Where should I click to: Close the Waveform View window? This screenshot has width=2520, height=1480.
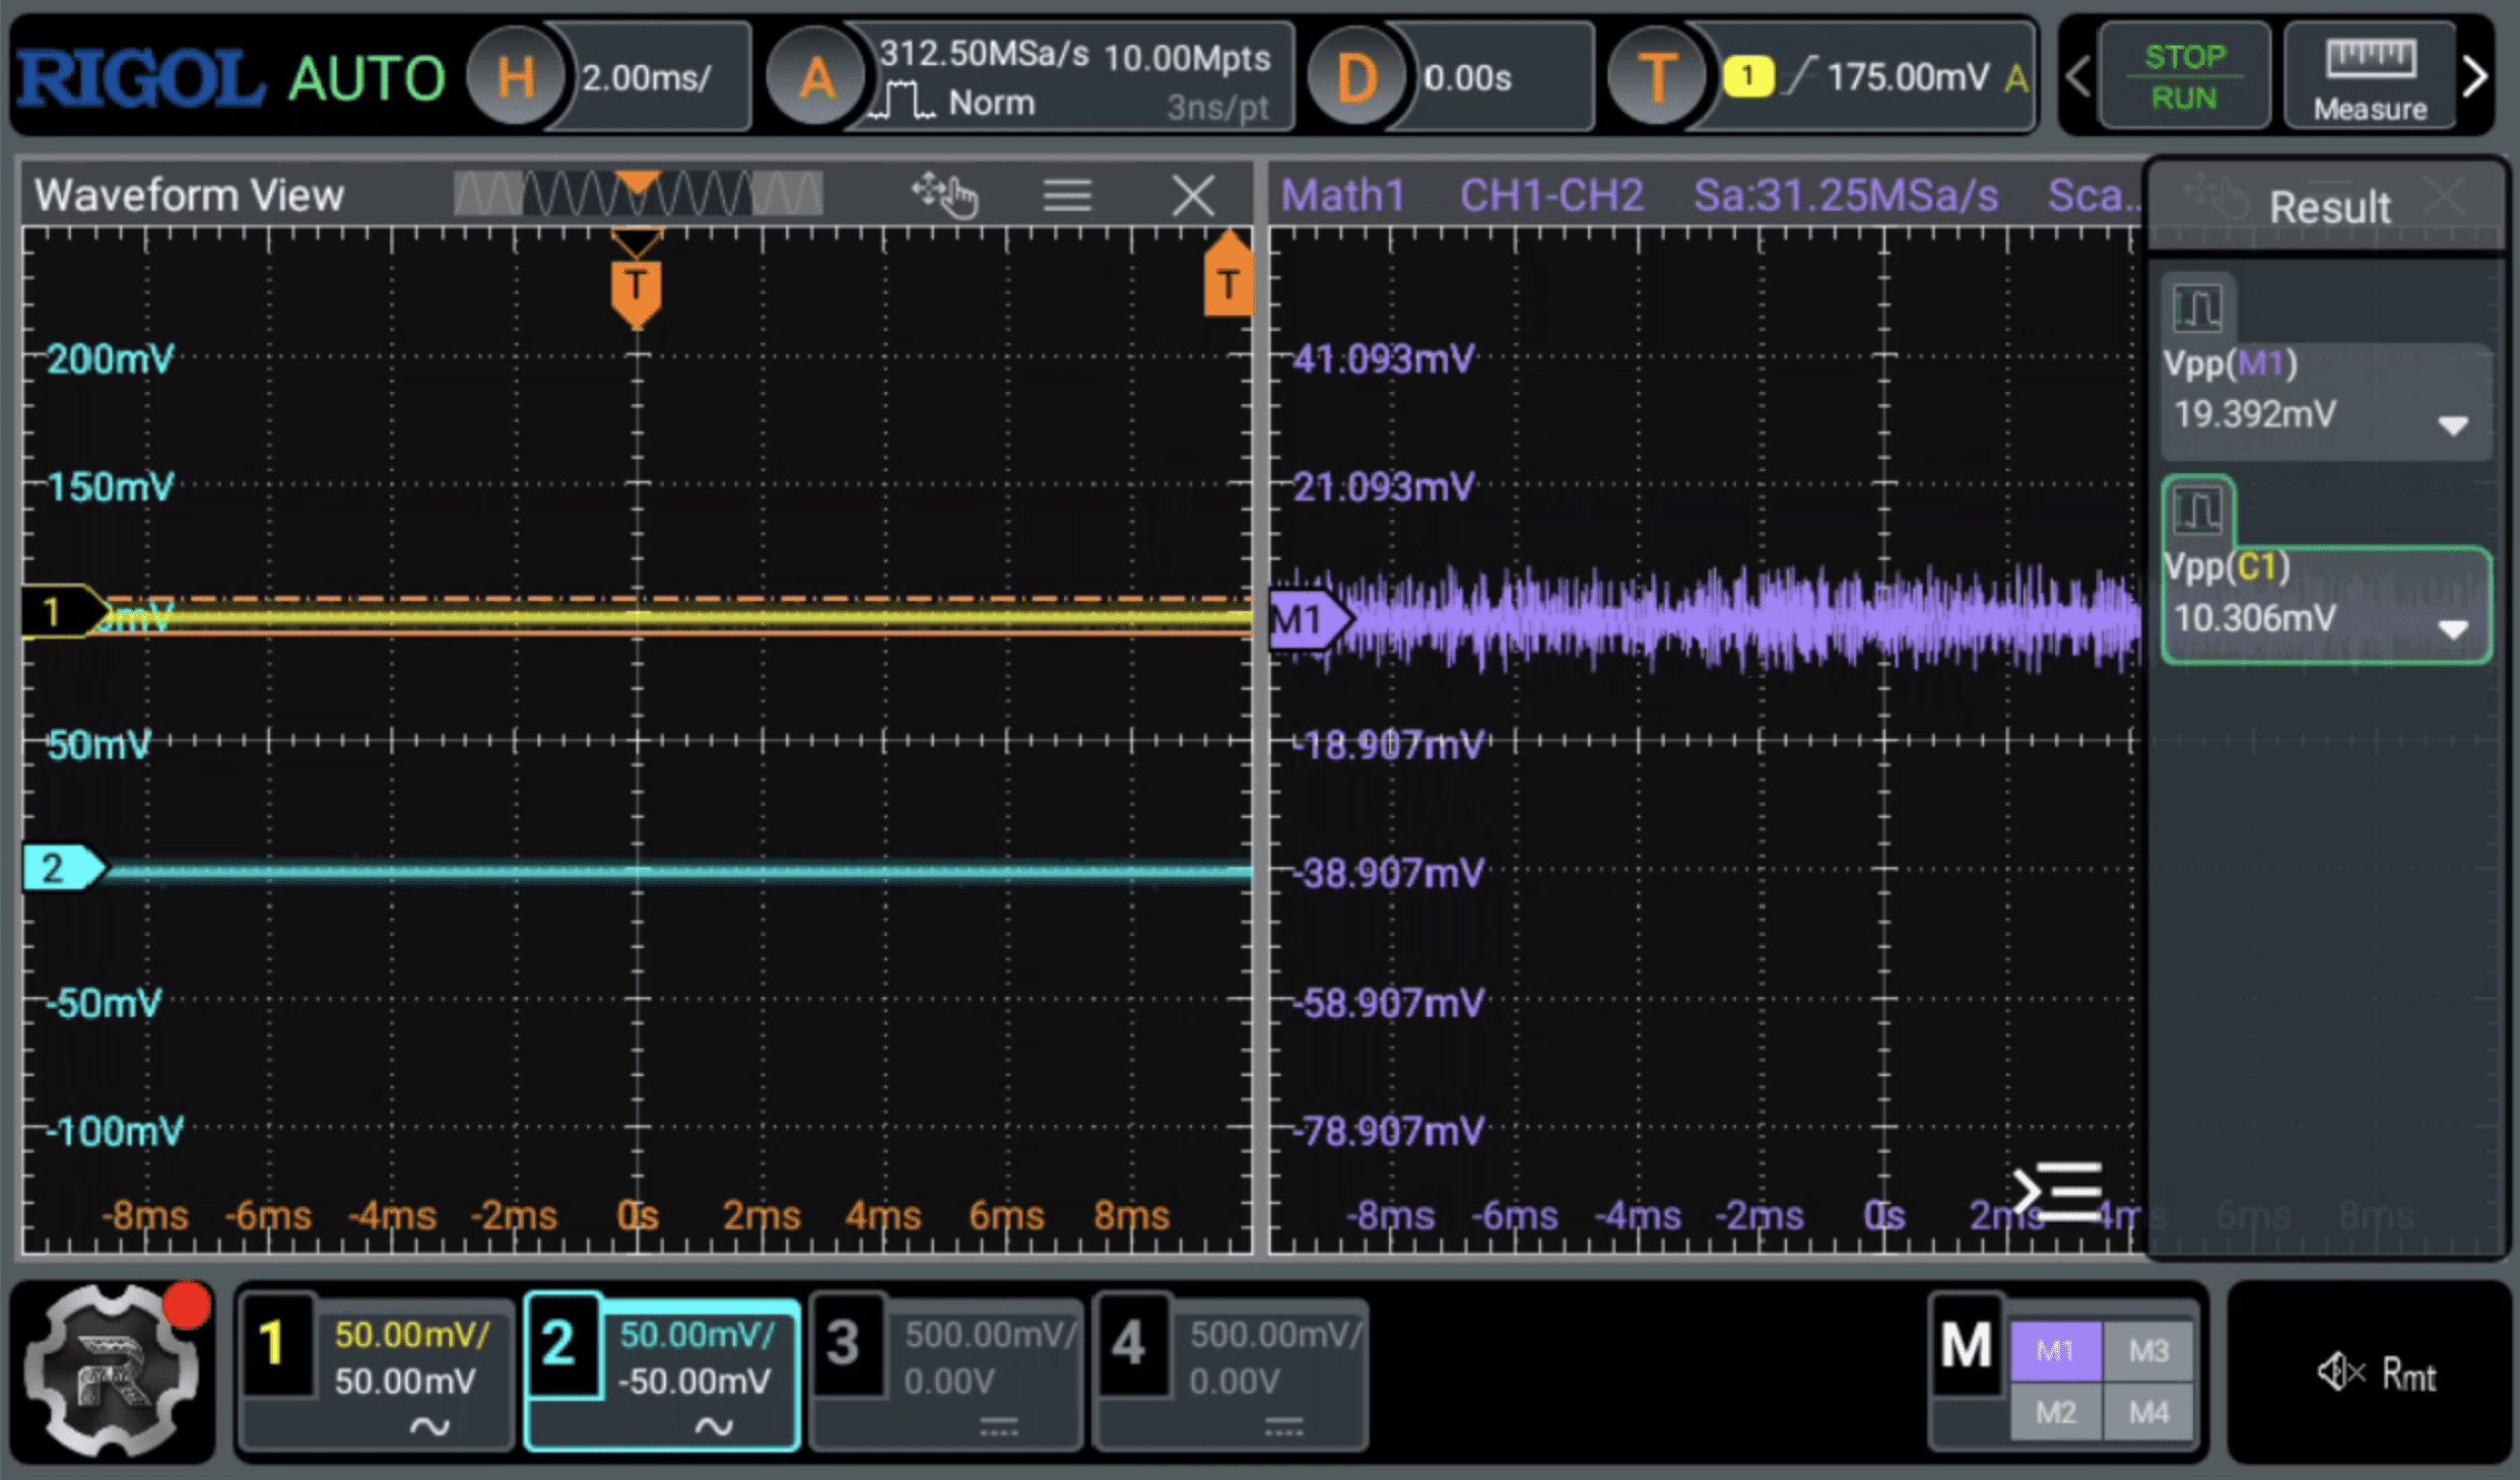[x=1193, y=195]
